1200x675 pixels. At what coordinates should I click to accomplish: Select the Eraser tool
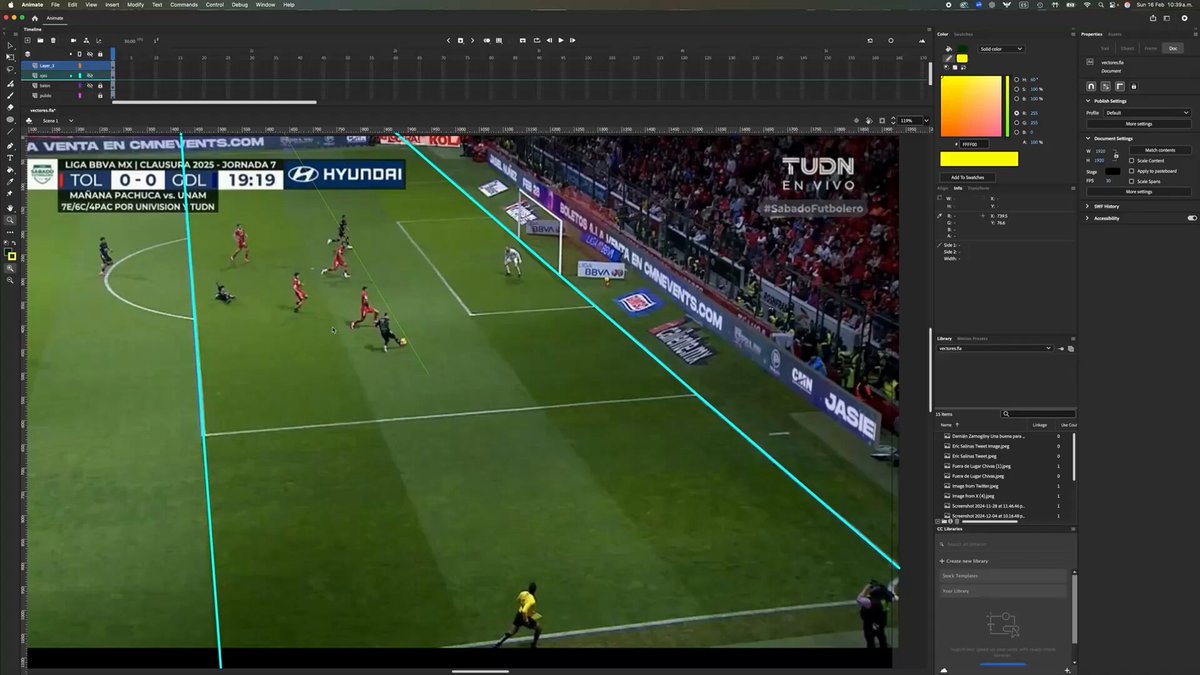pos(10,107)
